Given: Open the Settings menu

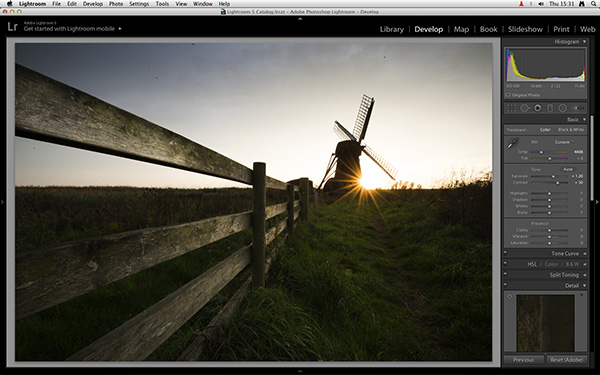Looking at the screenshot, I should pos(139,4).
